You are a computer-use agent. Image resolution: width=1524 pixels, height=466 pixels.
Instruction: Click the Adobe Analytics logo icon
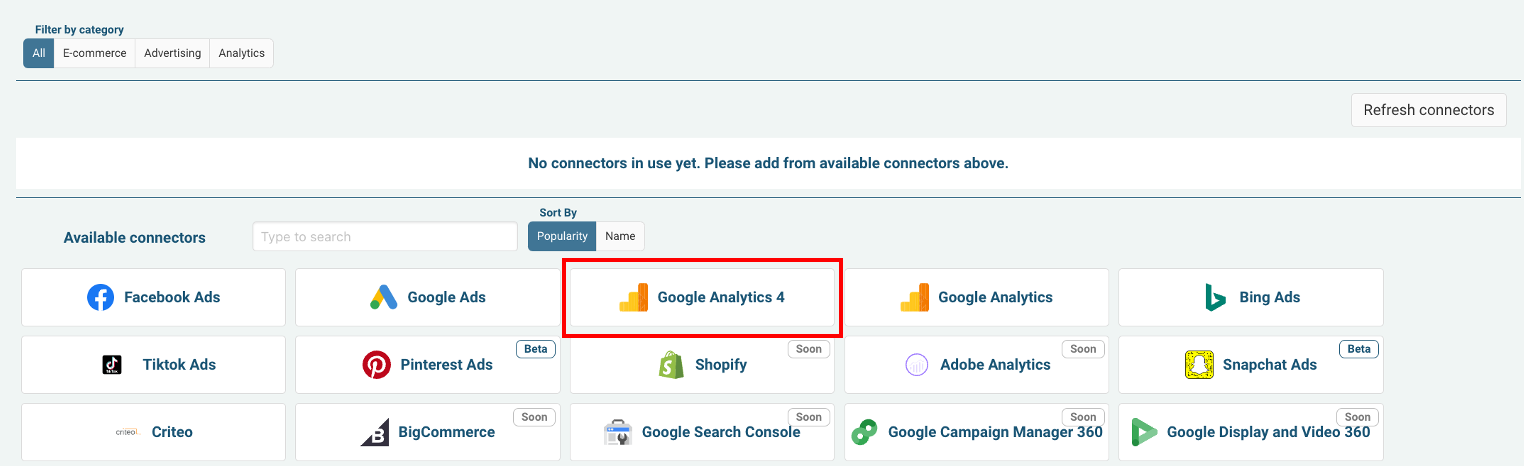tap(917, 365)
